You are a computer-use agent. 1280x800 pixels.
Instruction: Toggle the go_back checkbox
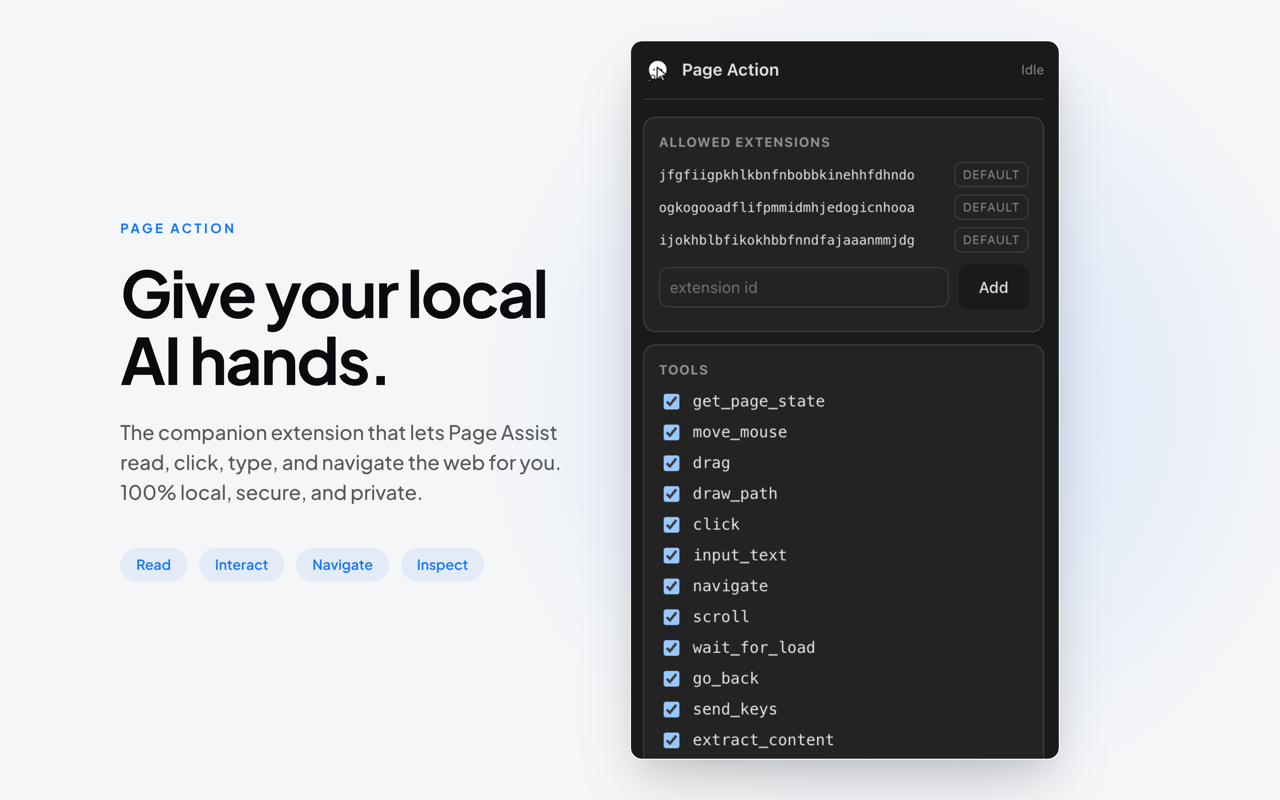[672, 678]
